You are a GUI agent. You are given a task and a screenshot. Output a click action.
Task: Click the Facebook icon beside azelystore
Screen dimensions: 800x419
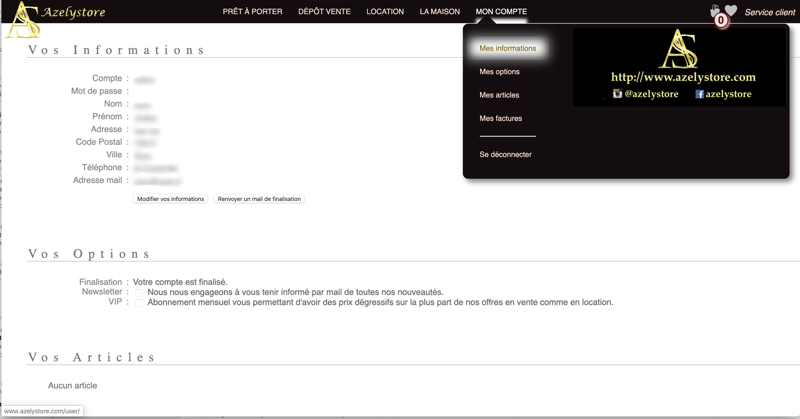tap(699, 94)
